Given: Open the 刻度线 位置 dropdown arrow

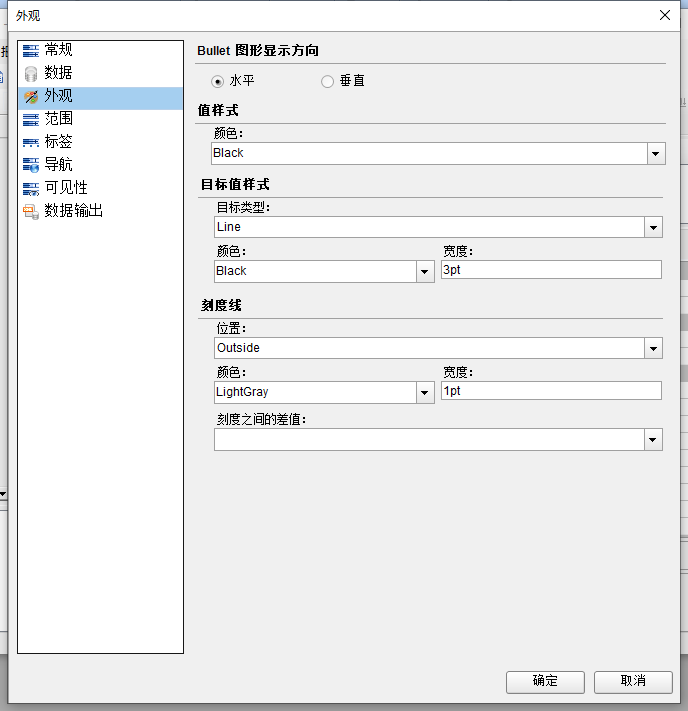Looking at the screenshot, I should pos(653,349).
